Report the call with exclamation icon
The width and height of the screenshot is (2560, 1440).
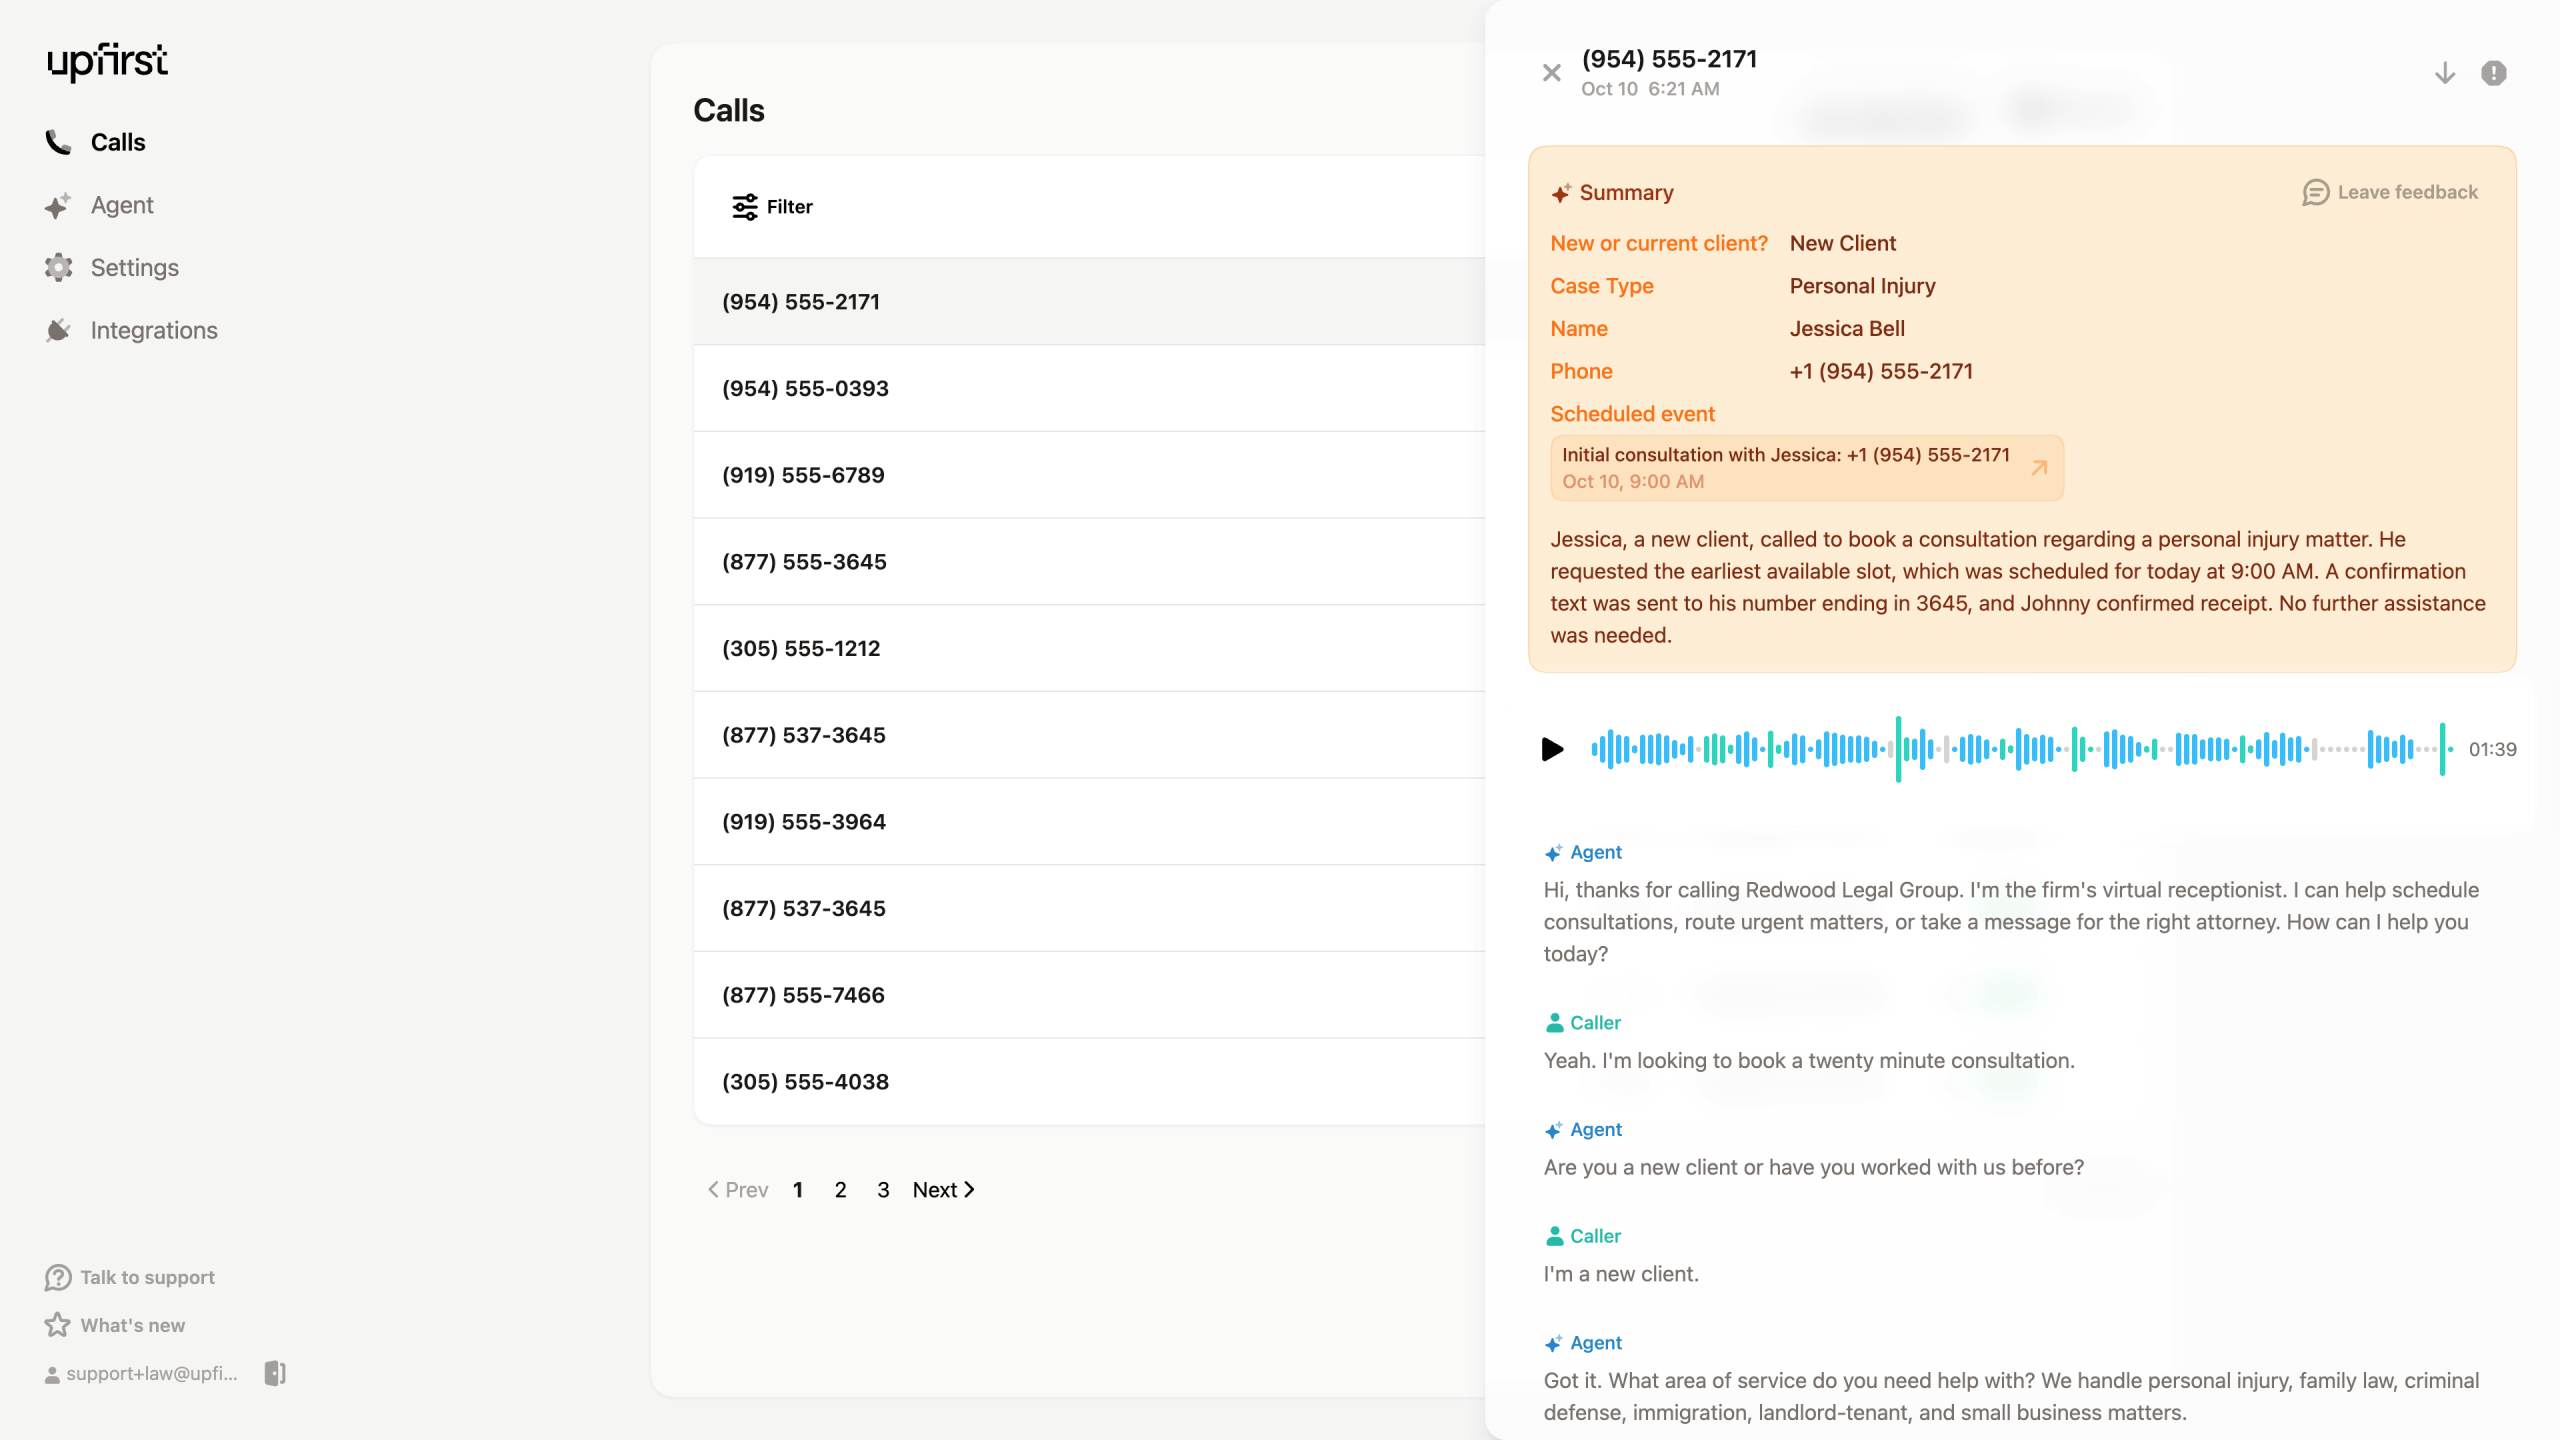(2493, 73)
